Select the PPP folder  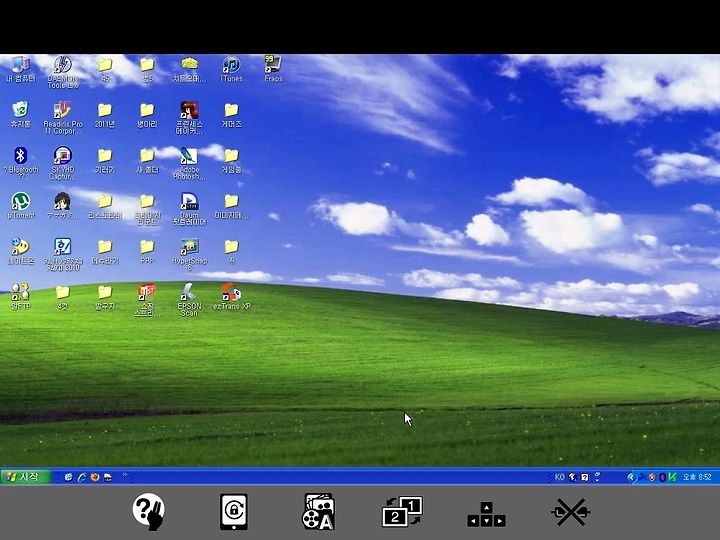click(147, 252)
